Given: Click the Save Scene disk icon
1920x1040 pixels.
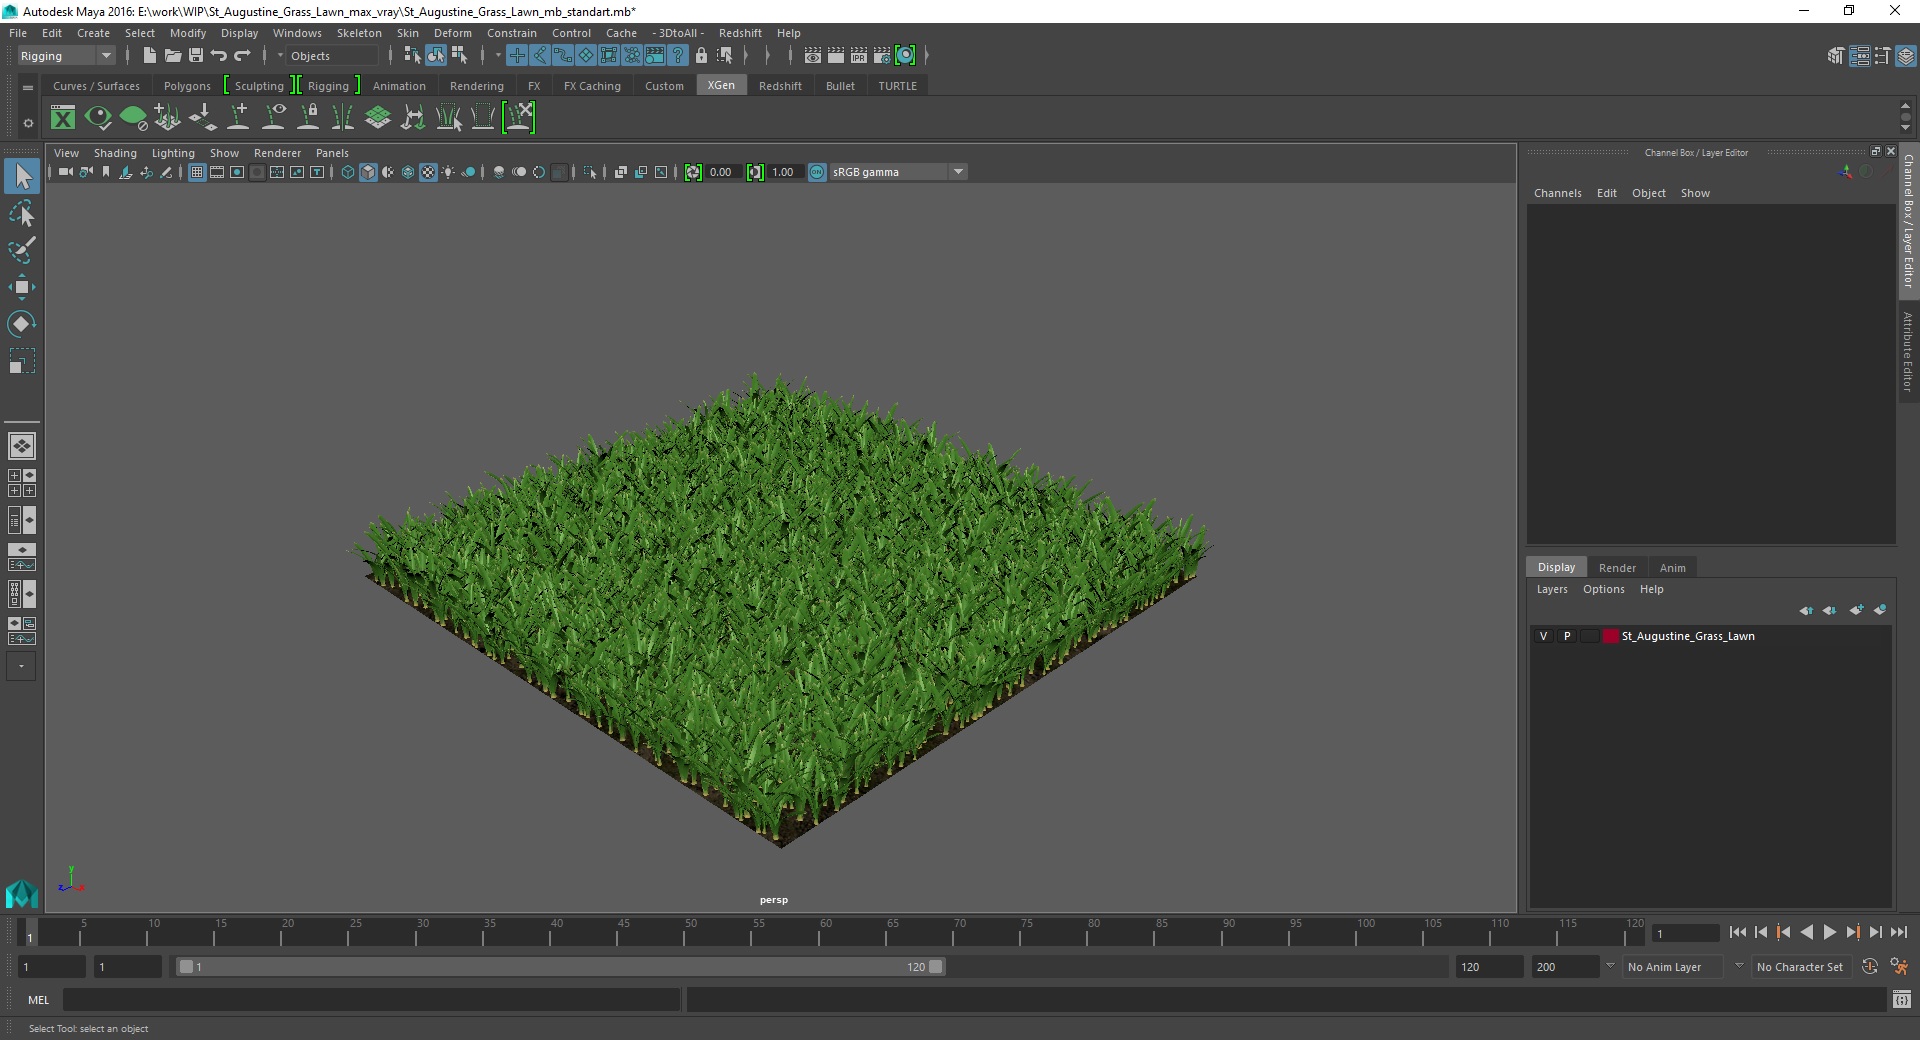Looking at the screenshot, I should tap(196, 56).
